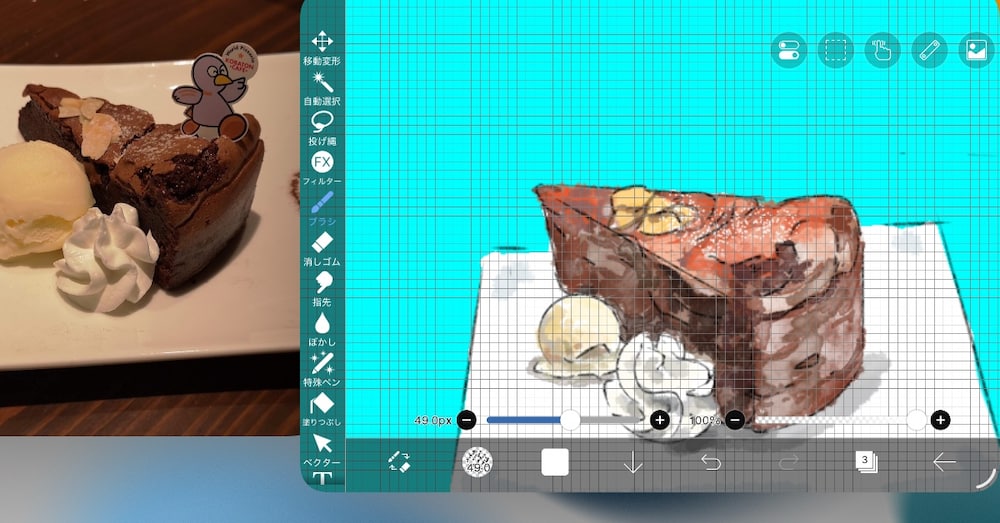Open the selection area dashed-square menu

[835, 50]
